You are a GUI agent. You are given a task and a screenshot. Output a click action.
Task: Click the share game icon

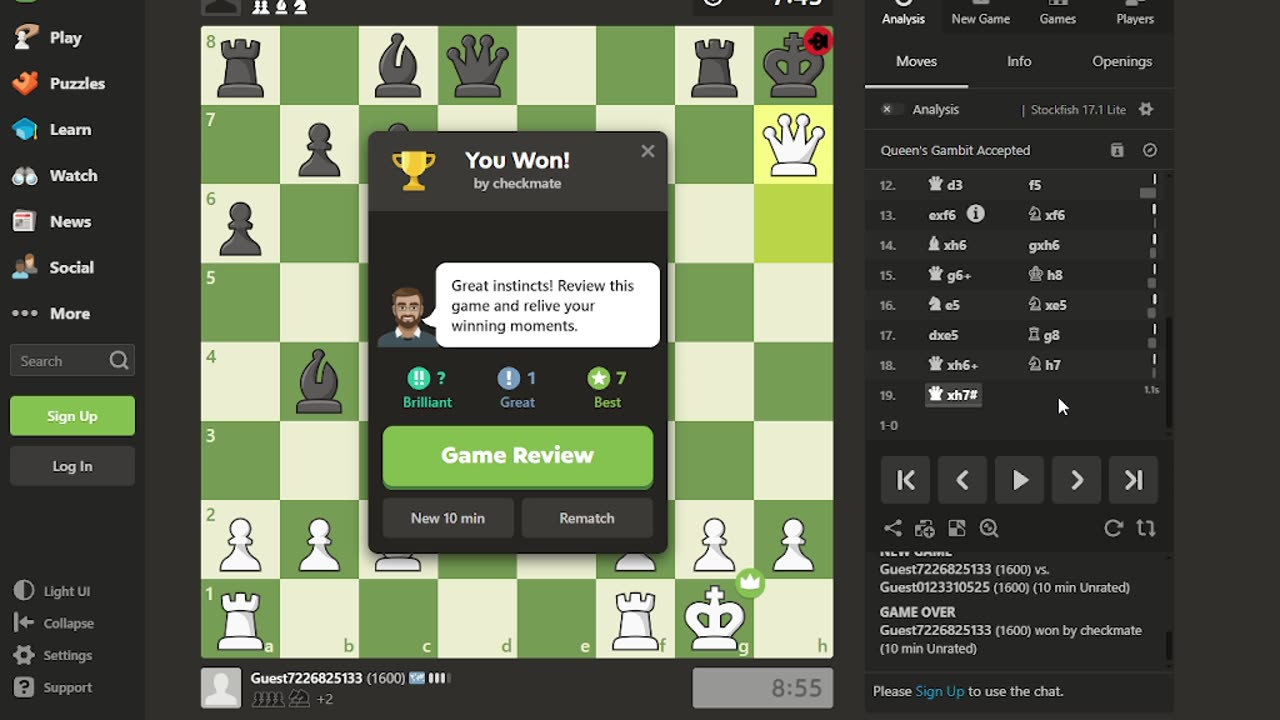[892, 528]
